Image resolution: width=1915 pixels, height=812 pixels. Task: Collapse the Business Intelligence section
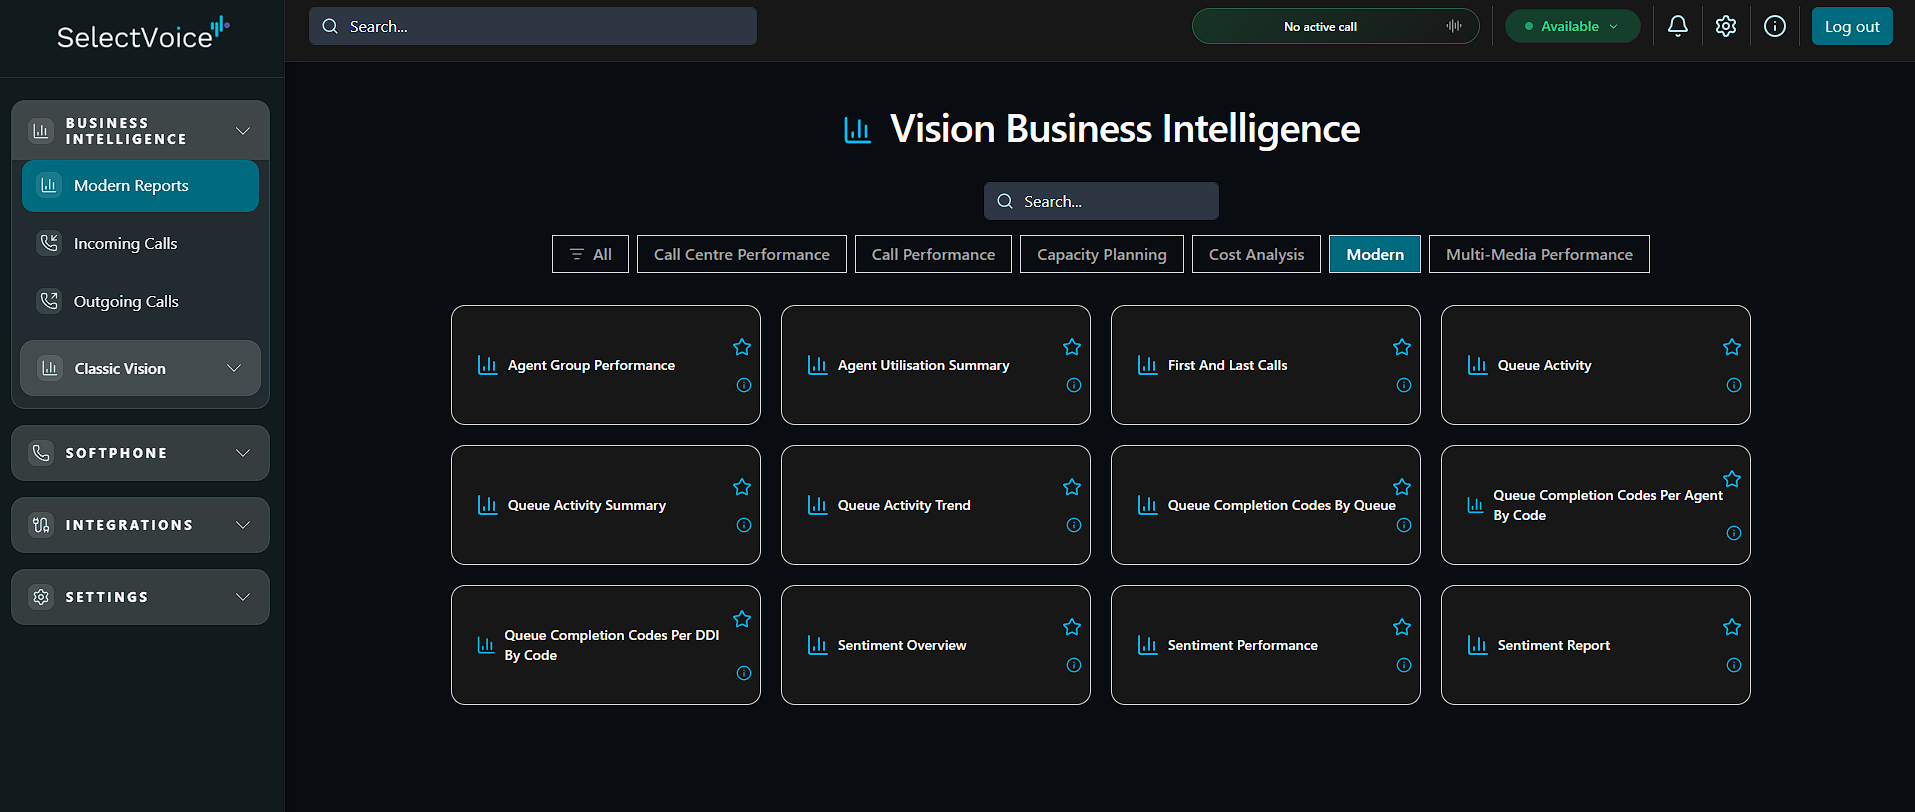140,131
